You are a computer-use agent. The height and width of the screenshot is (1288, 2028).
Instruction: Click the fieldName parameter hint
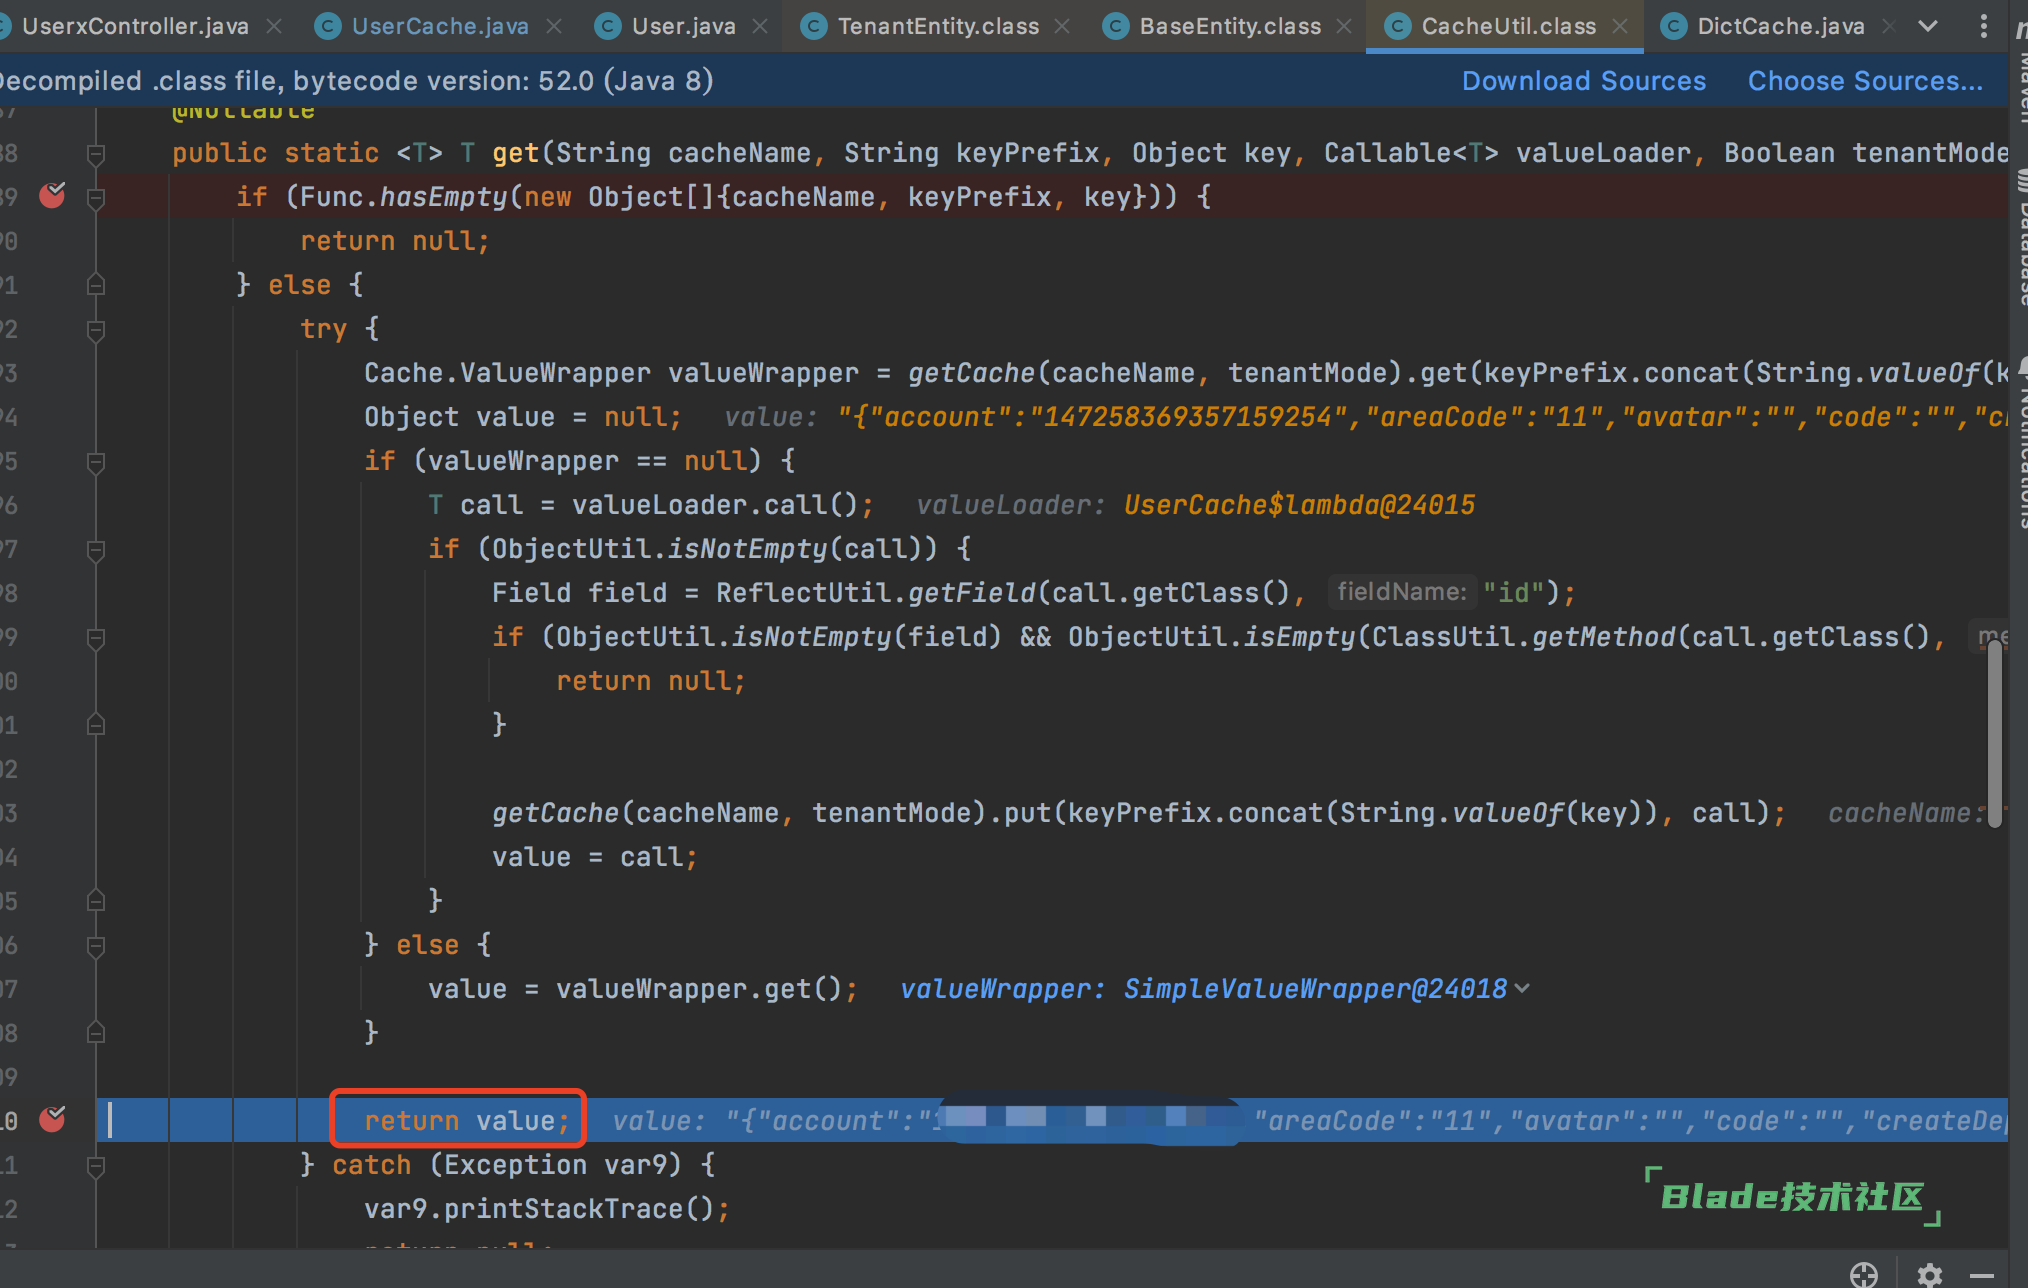1402,592
